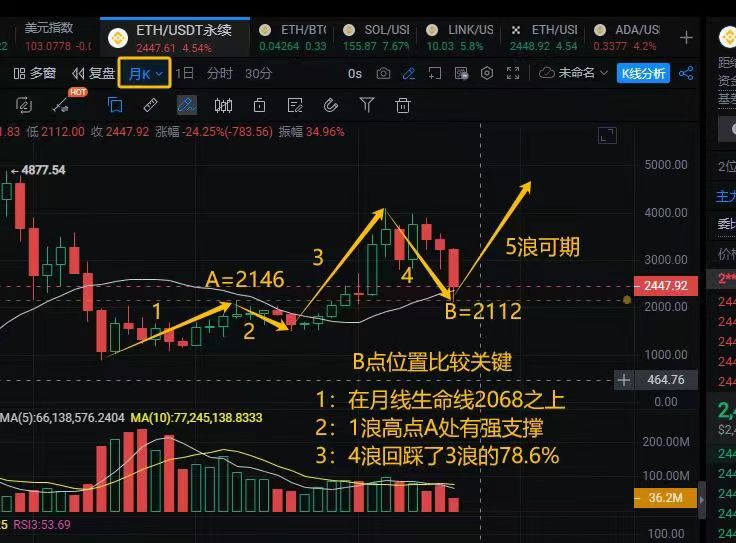
Task: Click the lock drawings icon
Action: click(259, 106)
